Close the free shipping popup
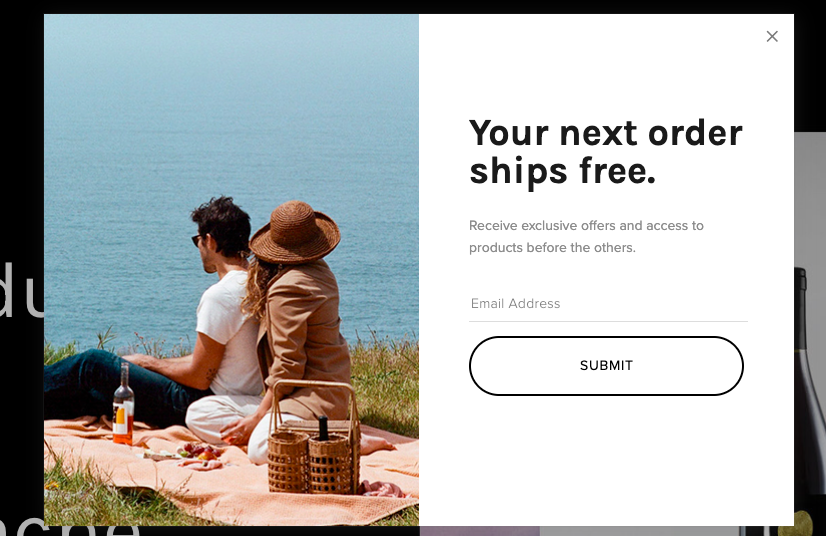The width and height of the screenshot is (826, 536). click(772, 36)
